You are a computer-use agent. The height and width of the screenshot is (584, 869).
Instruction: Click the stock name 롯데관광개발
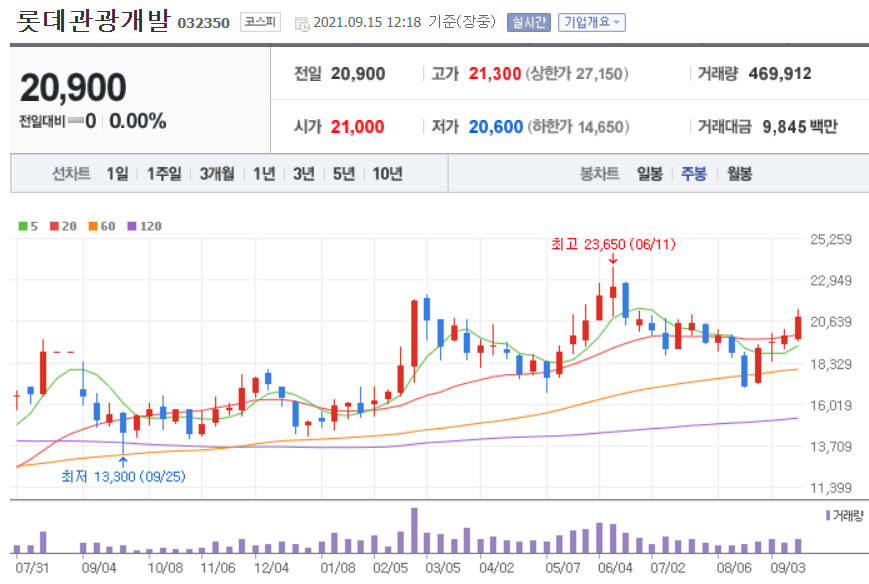pos(94,21)
